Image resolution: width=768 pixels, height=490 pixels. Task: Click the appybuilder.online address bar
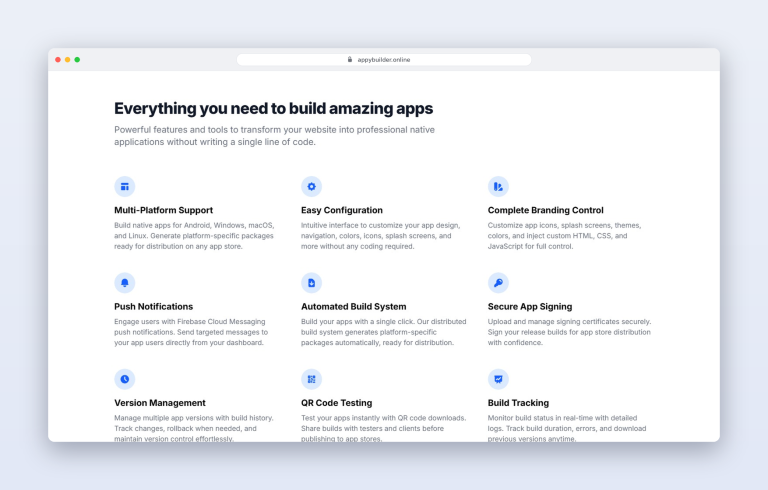click(384, 59)
